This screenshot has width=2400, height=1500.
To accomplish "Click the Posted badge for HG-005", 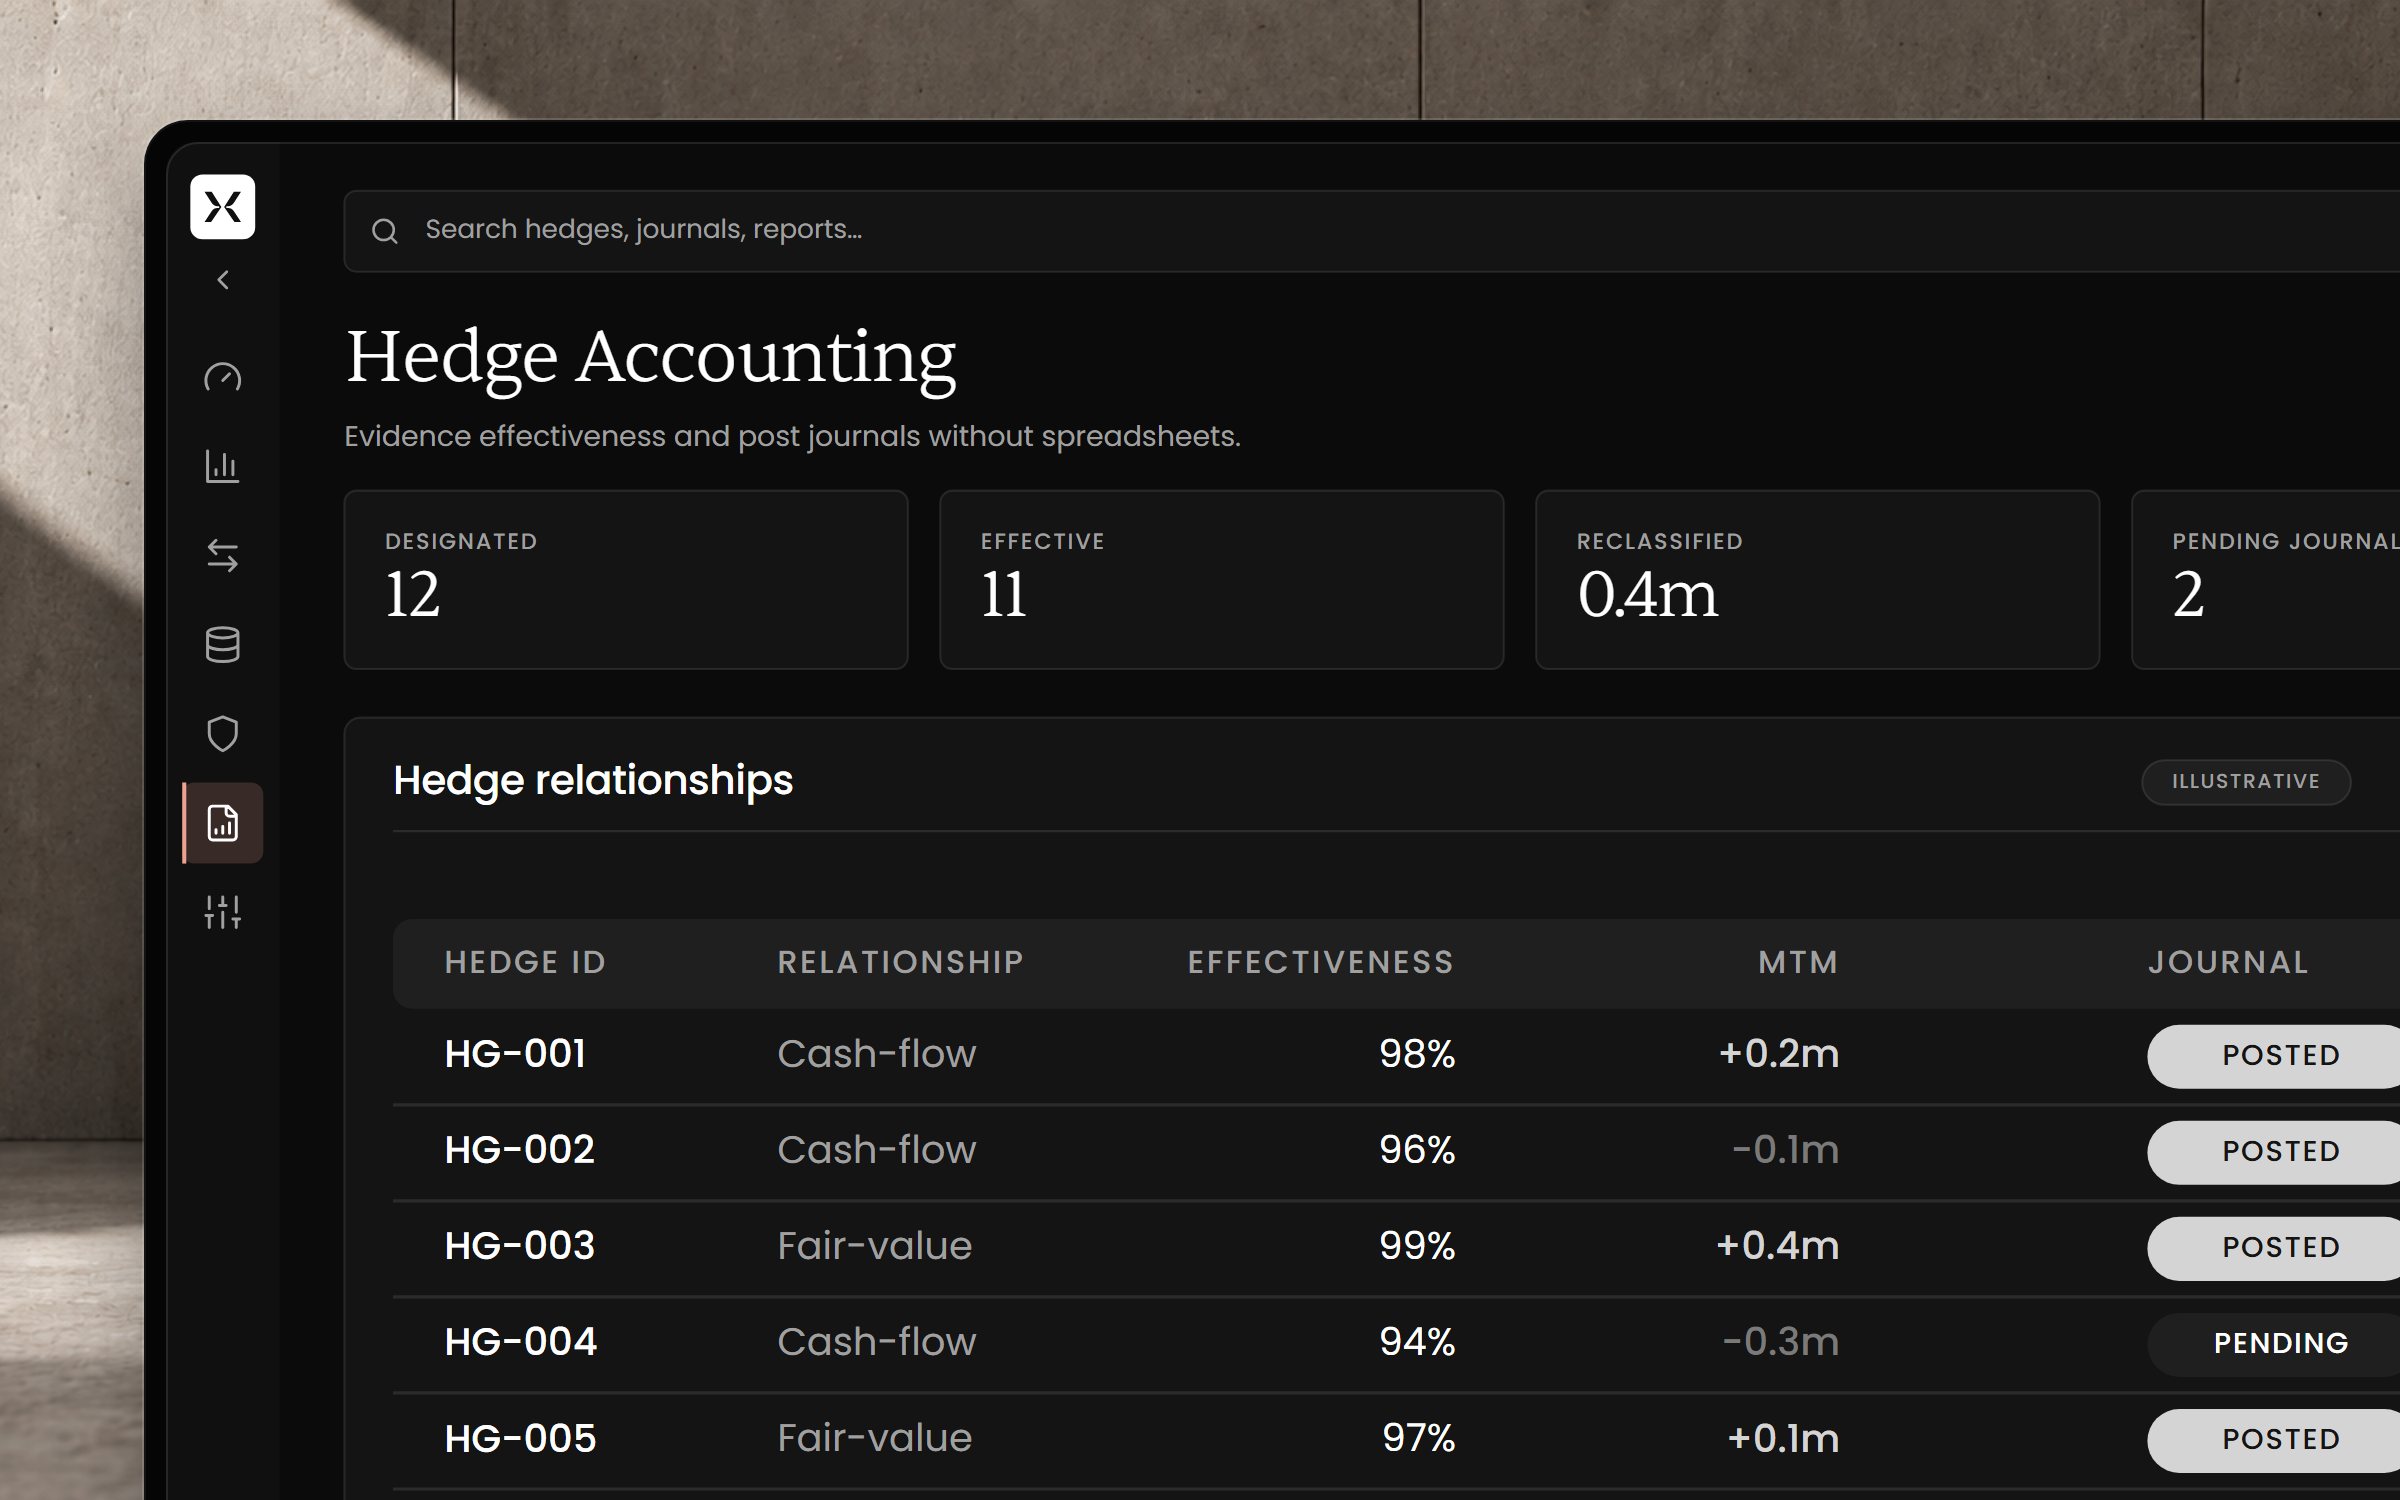I will click(x=2274, y=1440).
